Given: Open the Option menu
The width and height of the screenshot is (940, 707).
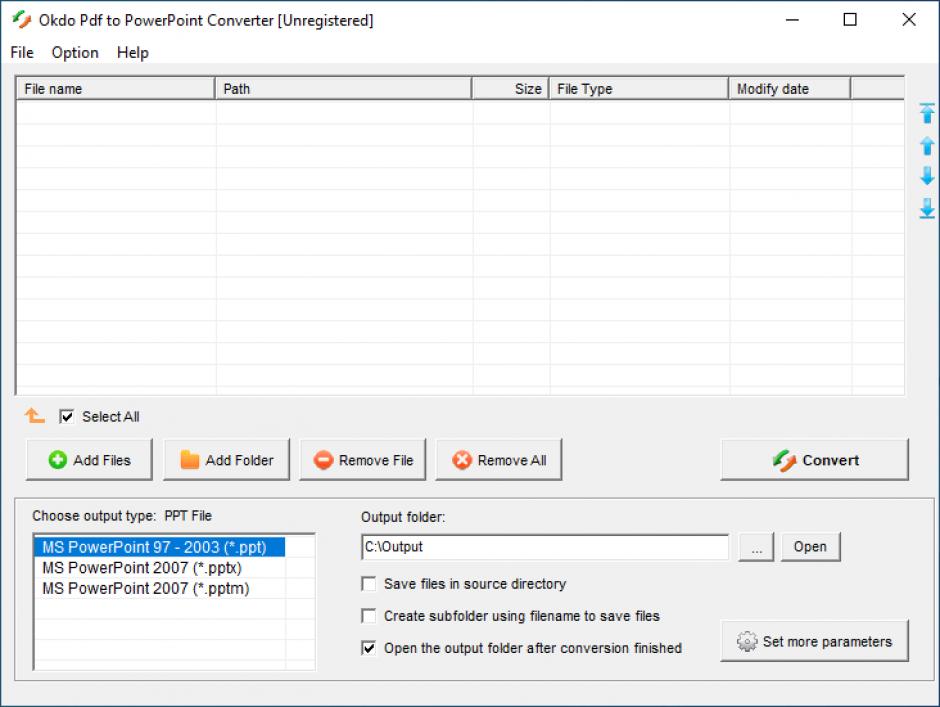Looking at the screenshot, I should 75,53.
